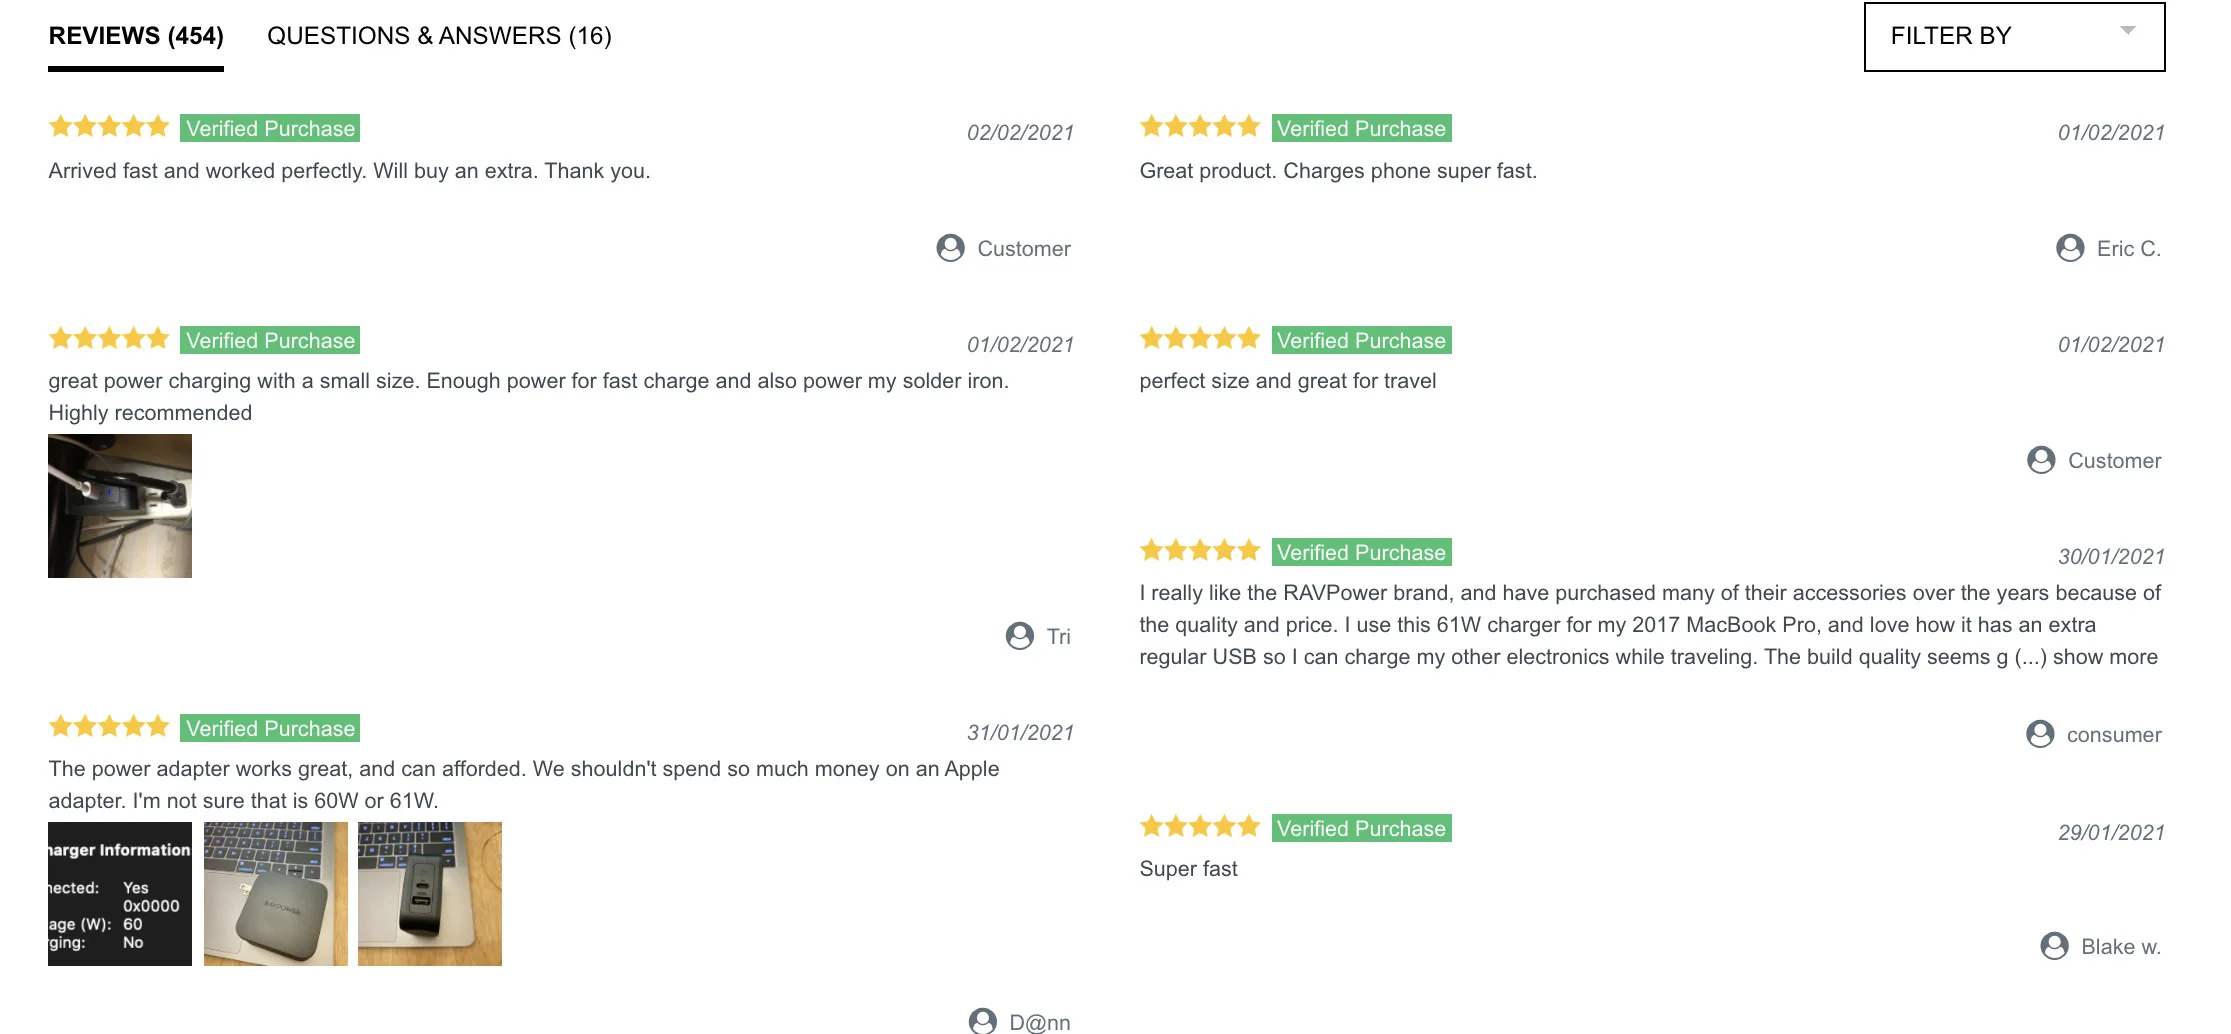
Task: Click Eric C.'s user avatar icon
Action: [2070, 248]
